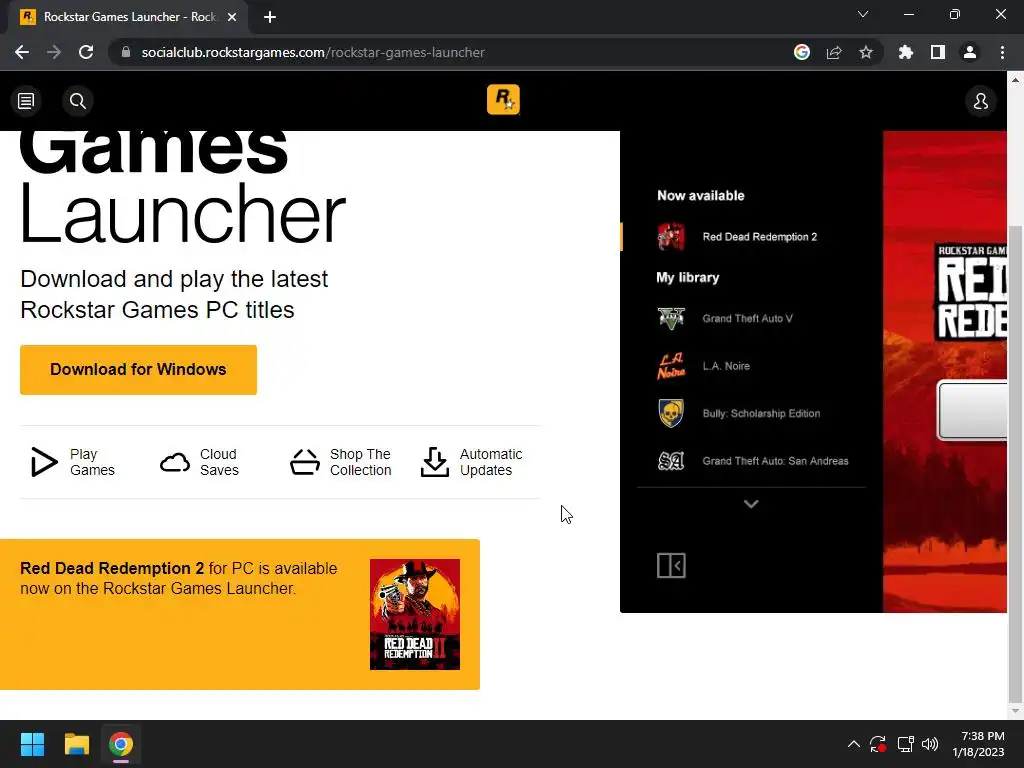
Task: Collapse the launcher sidebar panel icon
Action: (671, 566)
